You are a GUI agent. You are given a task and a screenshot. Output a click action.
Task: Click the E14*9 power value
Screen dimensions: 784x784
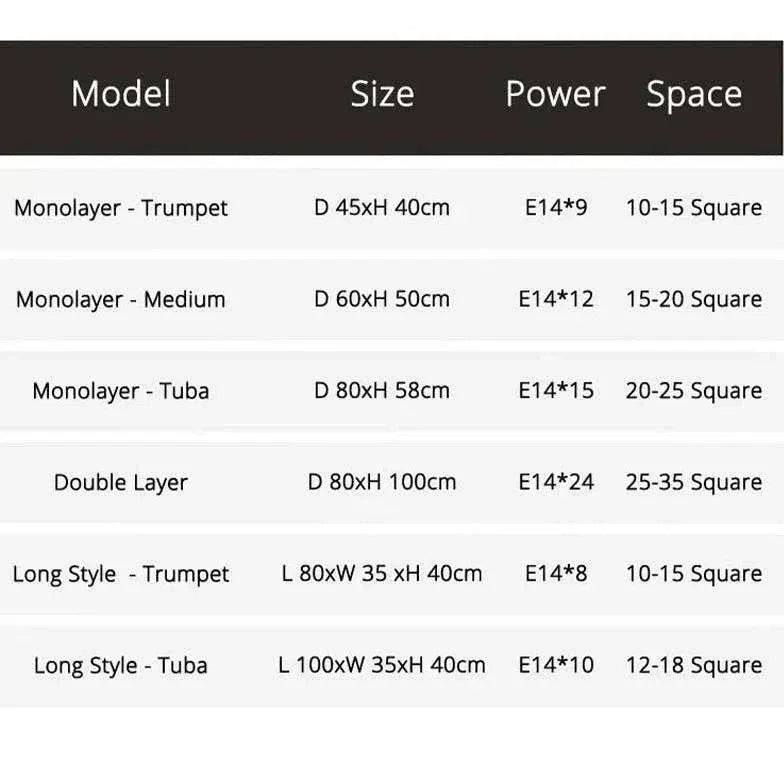(556, 208)
